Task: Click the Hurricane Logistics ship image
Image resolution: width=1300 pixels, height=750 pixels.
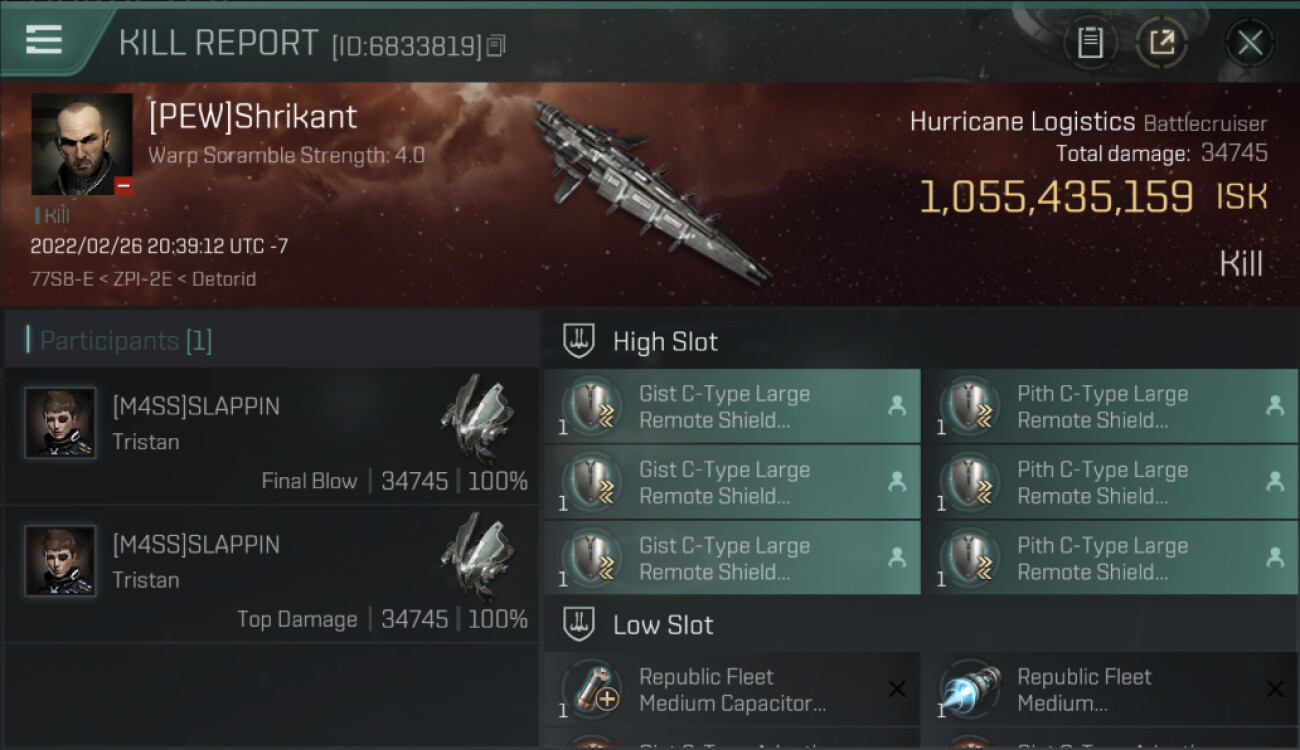Action: (650, 190)
